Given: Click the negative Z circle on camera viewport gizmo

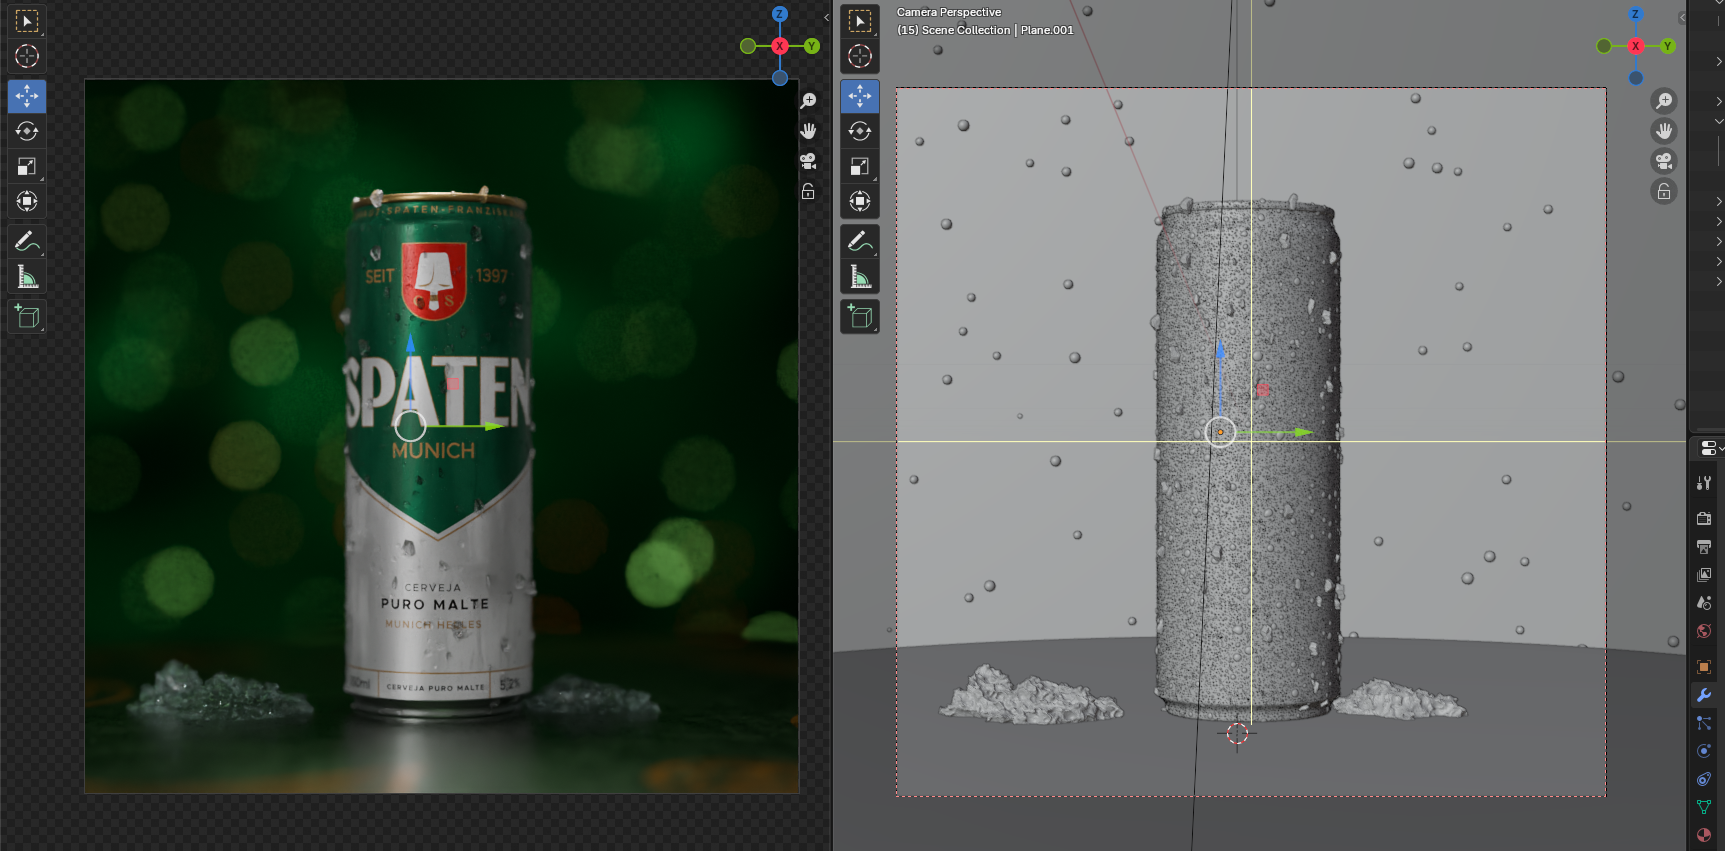Looking at the screenshot, I should tap(1636, 78).
